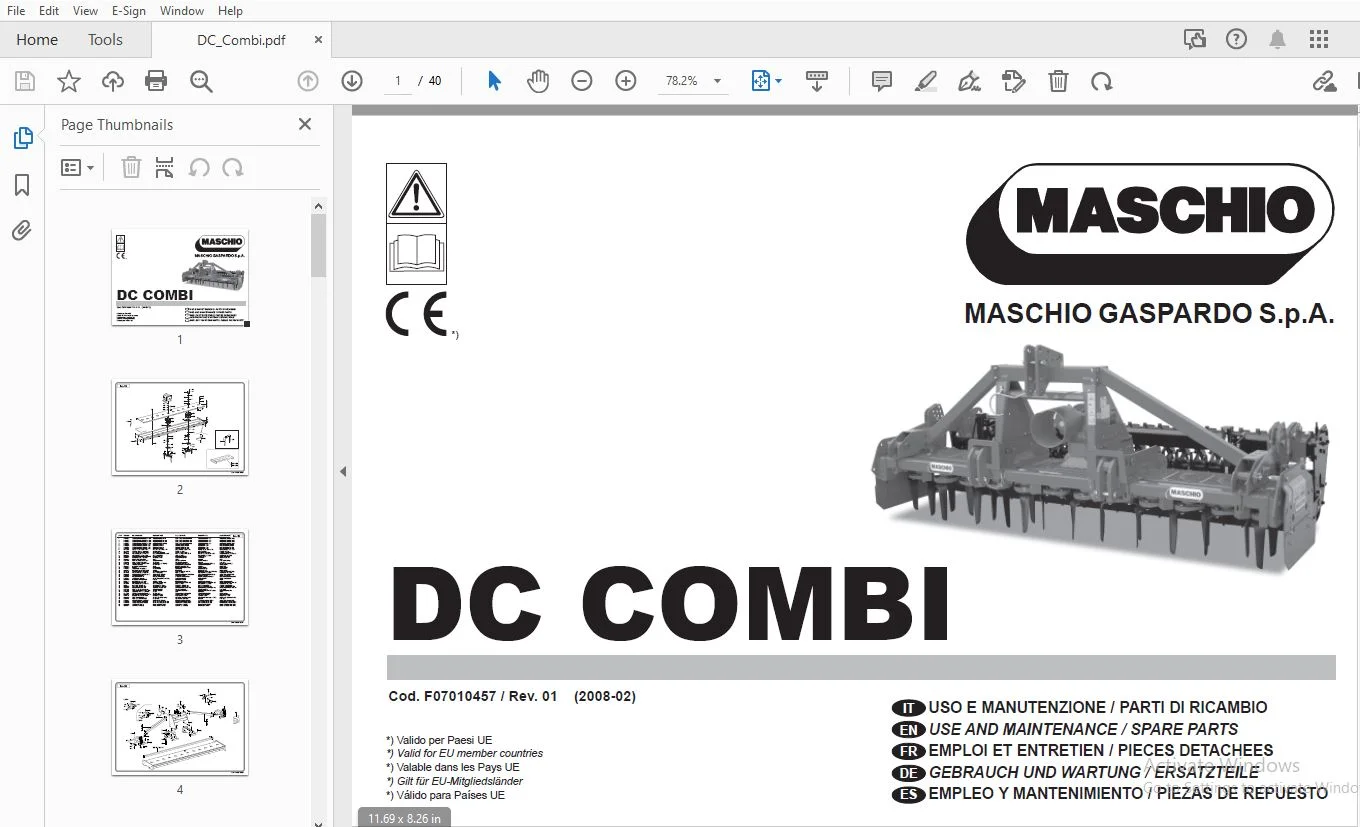Image resolution: width=1360 pixels, height=827 pixels.
Task: Click the current page number field
Action: [x=398, y=81]
